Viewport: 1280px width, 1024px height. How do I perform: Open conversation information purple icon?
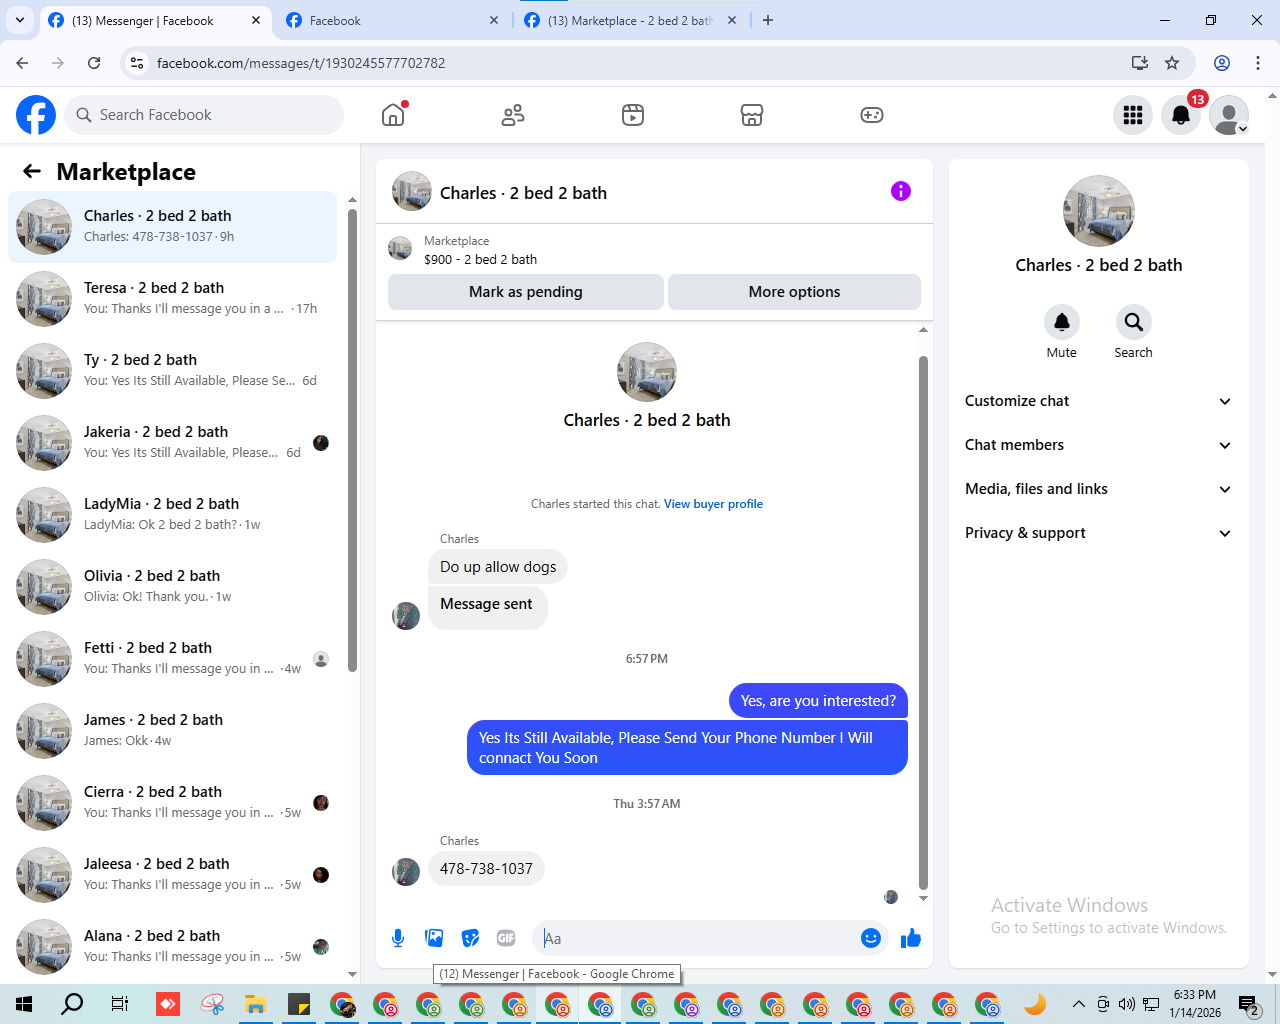(x=901, y=191)
